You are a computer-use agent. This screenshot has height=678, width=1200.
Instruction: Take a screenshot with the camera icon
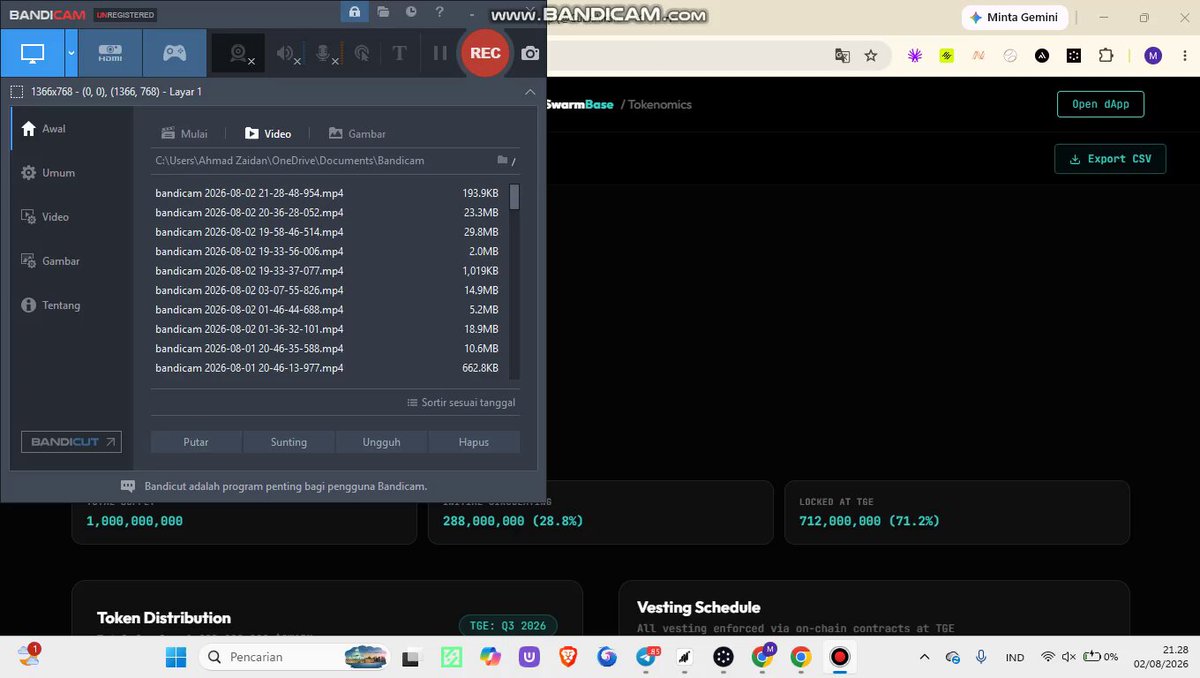click(530, 54)
